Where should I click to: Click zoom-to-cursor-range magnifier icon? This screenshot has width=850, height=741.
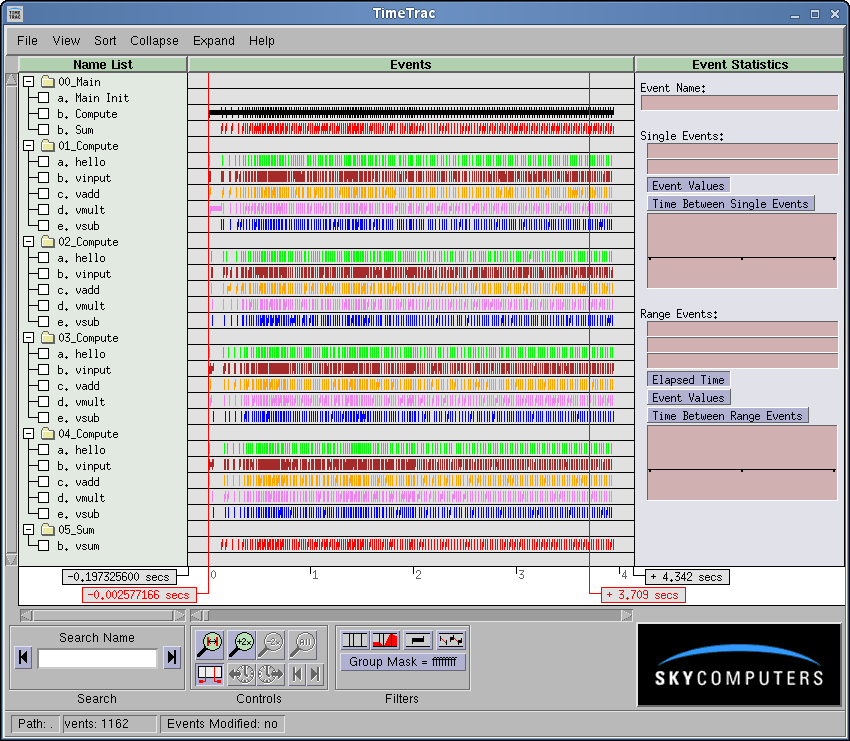click(210, 643)
